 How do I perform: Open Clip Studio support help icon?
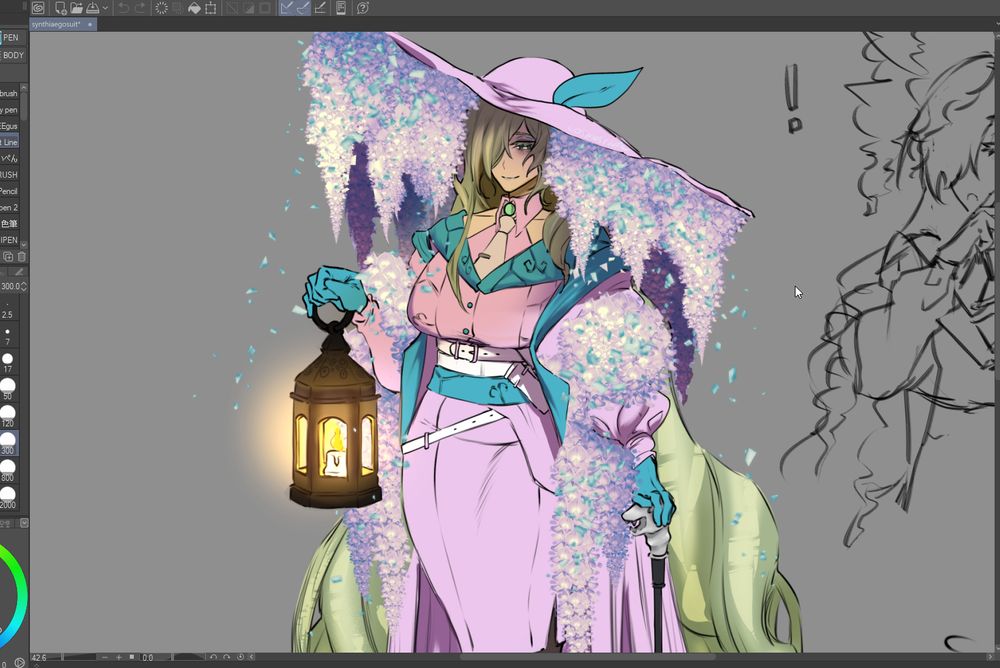pos(363,8)
